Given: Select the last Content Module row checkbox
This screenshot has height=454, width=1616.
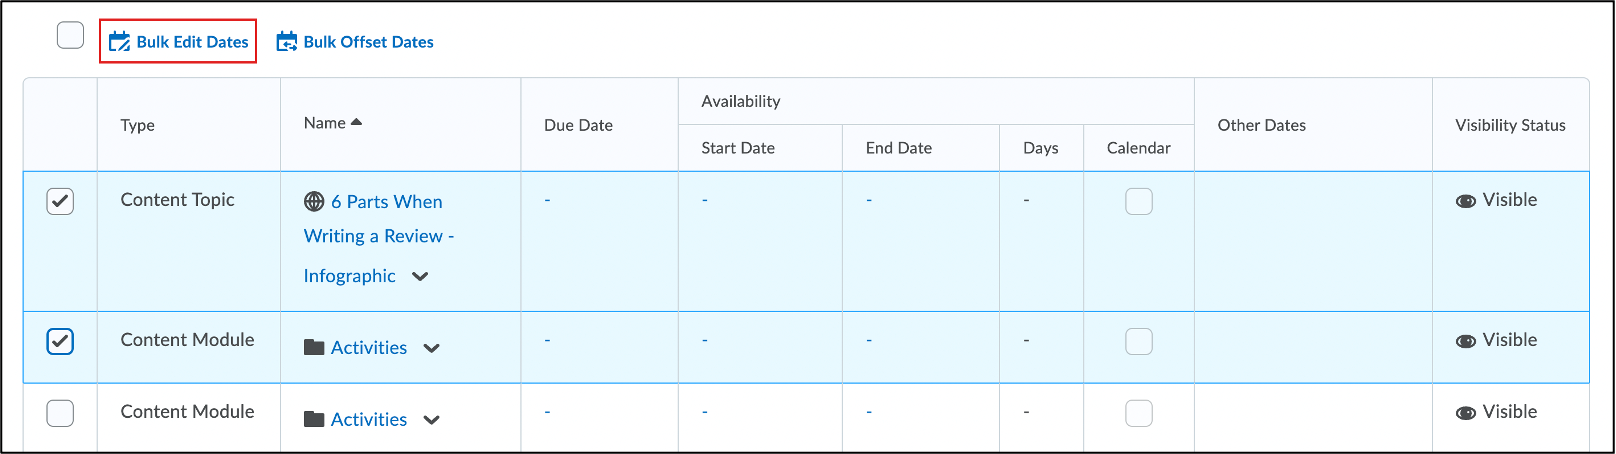Looking at the screenshot, I should click(x=60, y=413).
